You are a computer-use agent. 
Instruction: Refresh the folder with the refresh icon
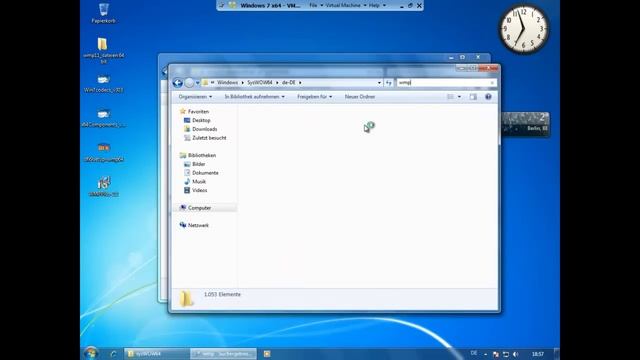pos(389,82)
